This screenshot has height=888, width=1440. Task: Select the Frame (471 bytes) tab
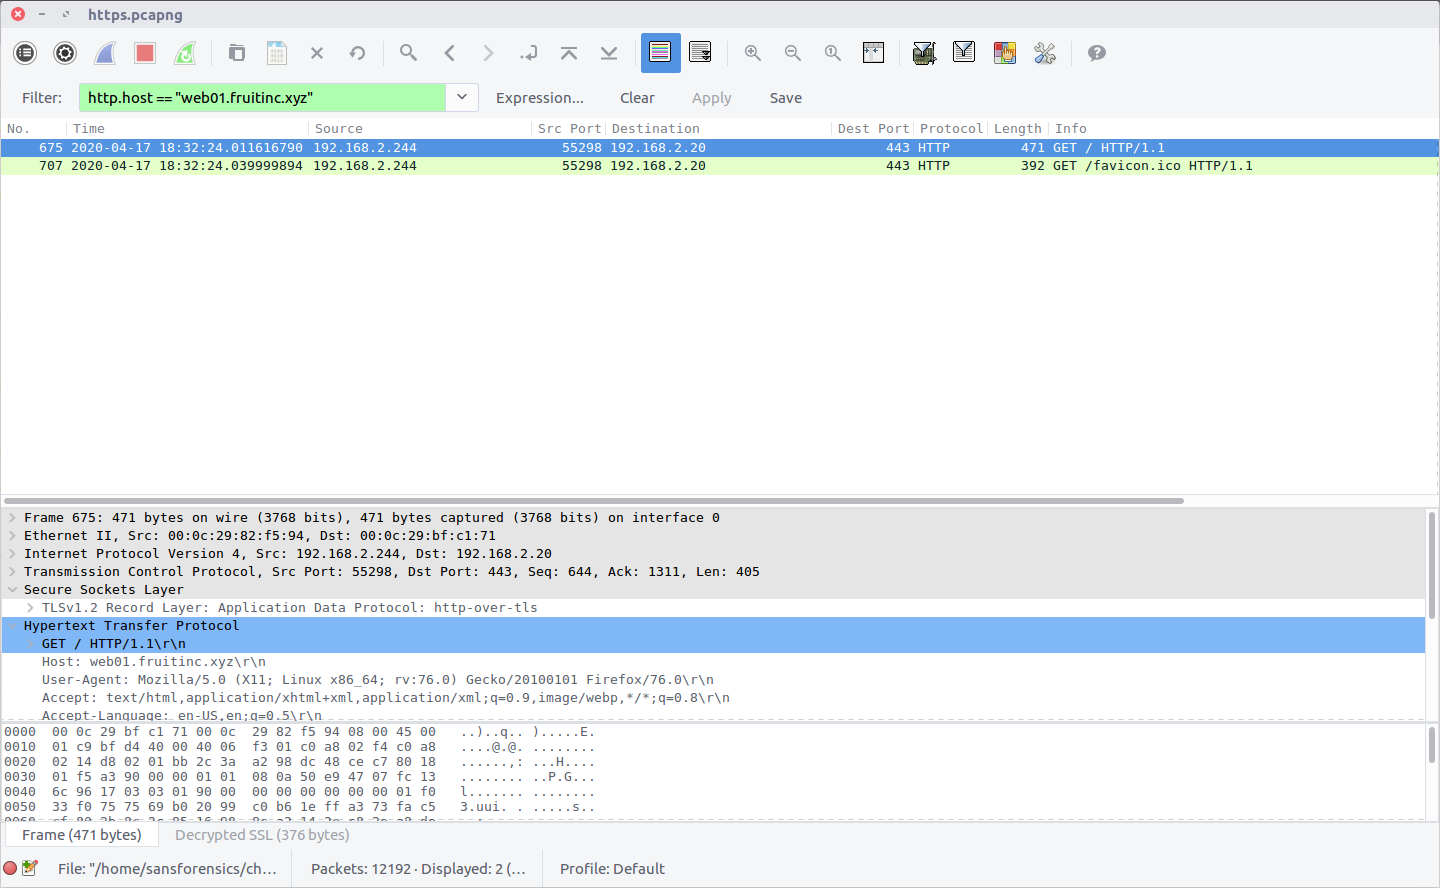coord(82,835)
